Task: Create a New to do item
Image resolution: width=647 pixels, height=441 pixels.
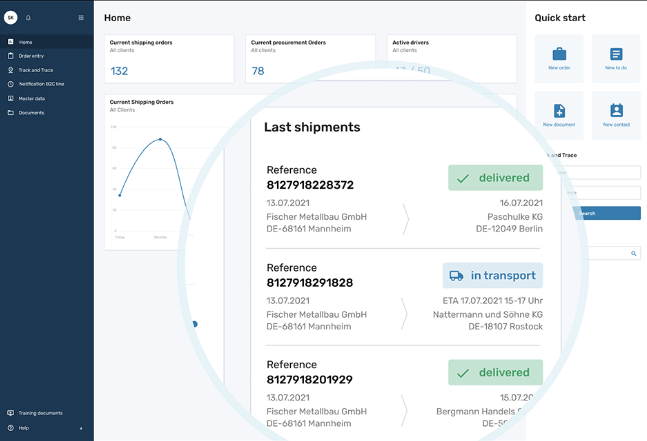Action: tap(616, 59)
